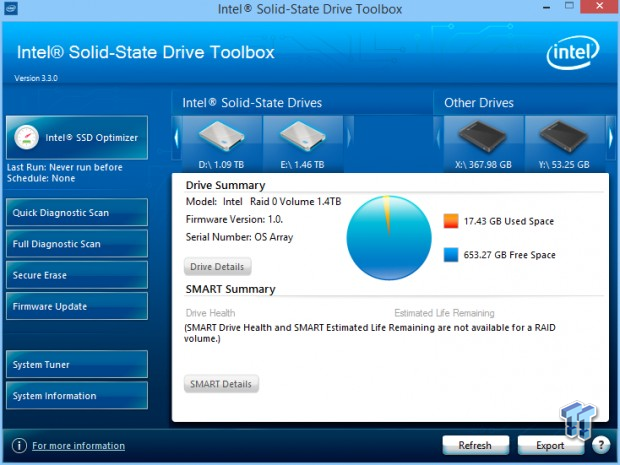Click the Refresh button

(475, 445)
